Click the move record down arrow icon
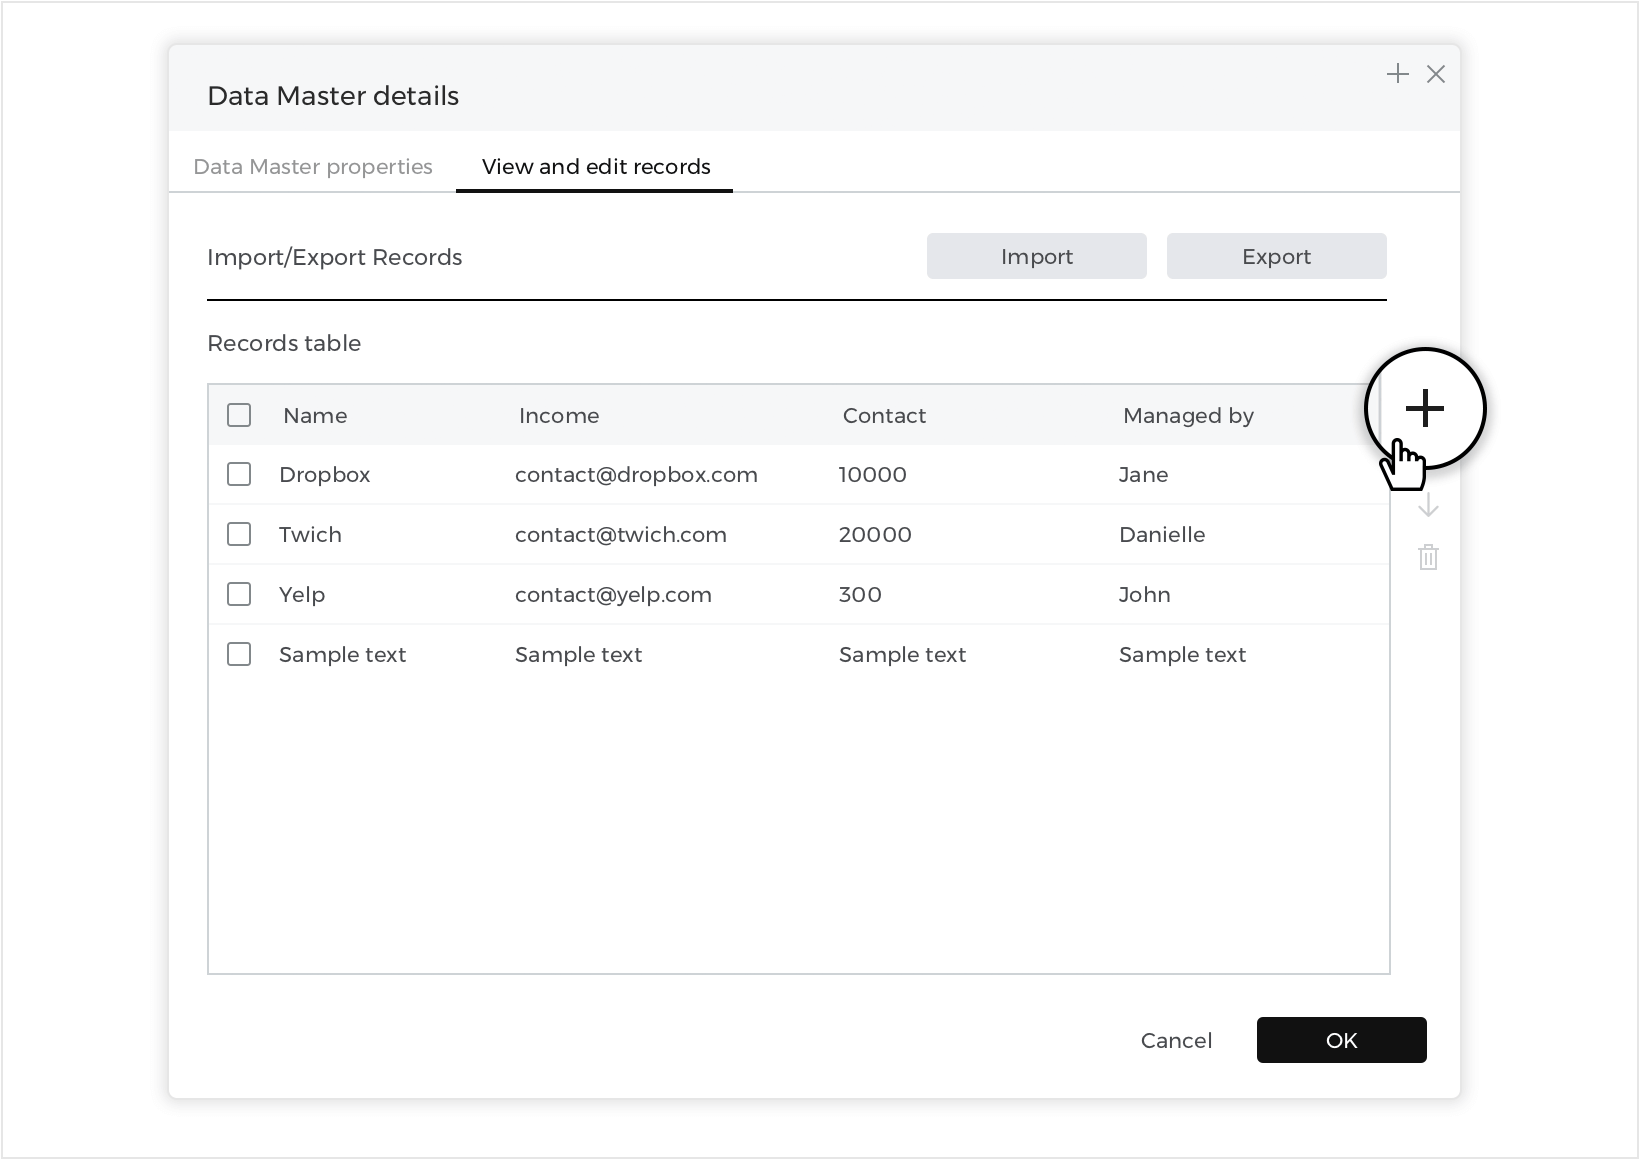 pos(1428,505)
